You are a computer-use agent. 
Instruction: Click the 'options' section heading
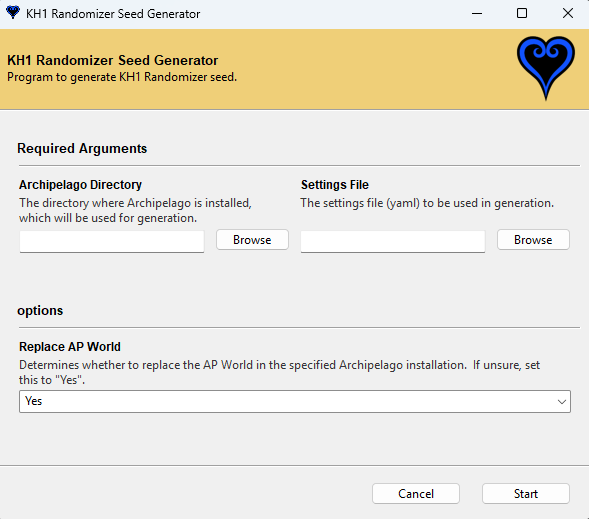pyautogui.click(x=40, y=311)
